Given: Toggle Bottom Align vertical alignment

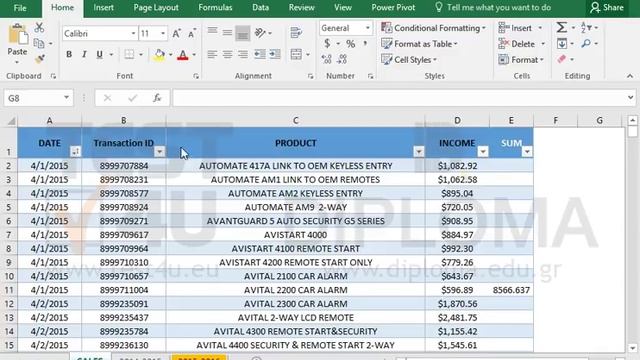Looking at the screenshot, I should [x=242, y=33].
